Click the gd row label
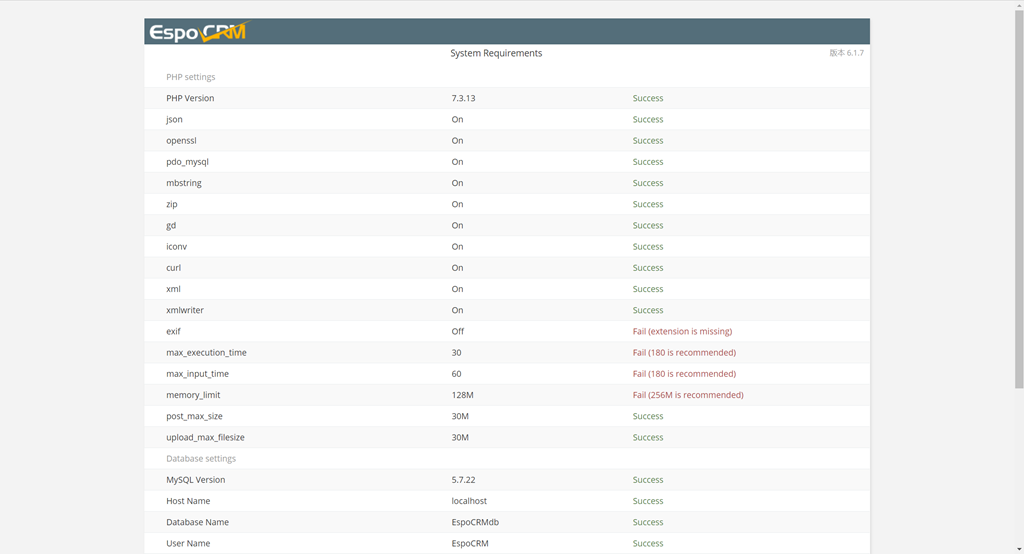Screen dimensions: 1024x554 [171, 225]
